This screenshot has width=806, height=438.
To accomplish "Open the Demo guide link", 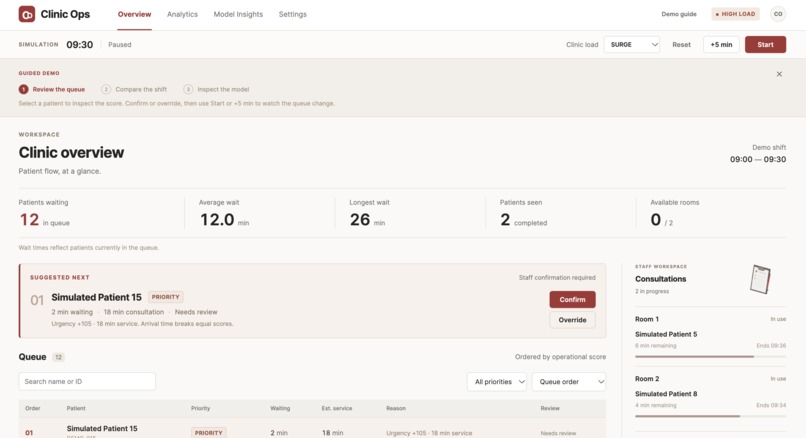I will click(x=679, y=14).
